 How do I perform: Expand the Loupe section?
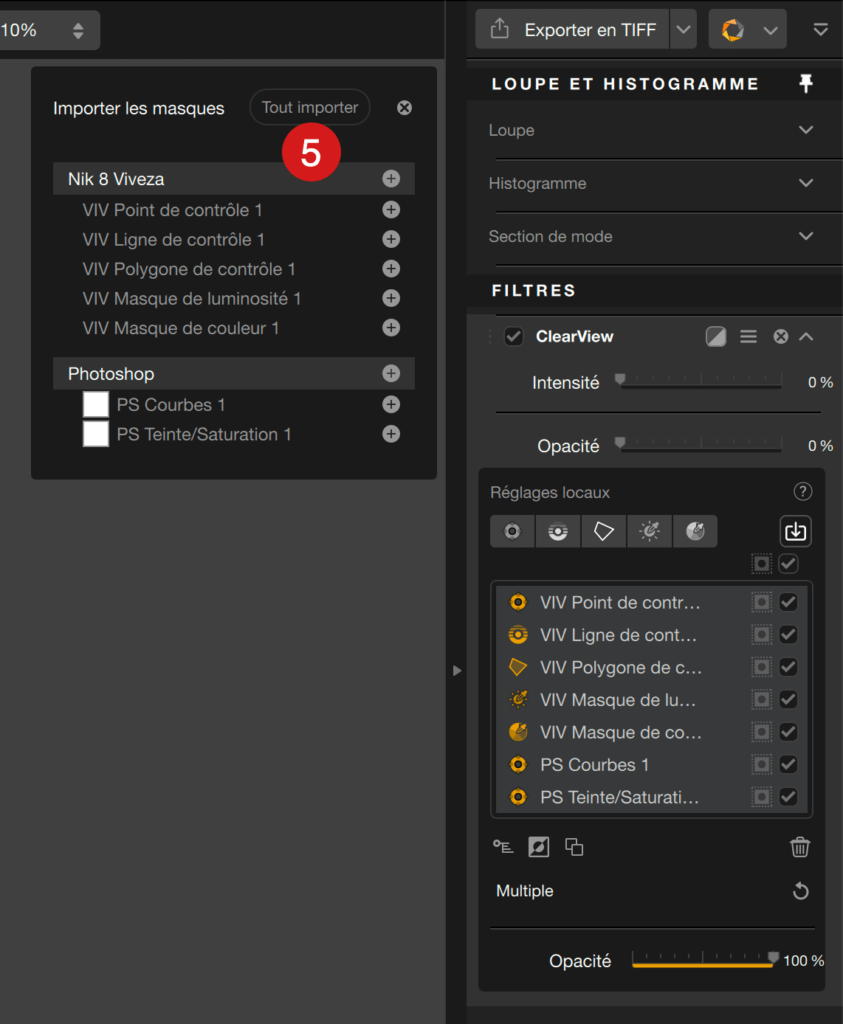pos(806,130)
